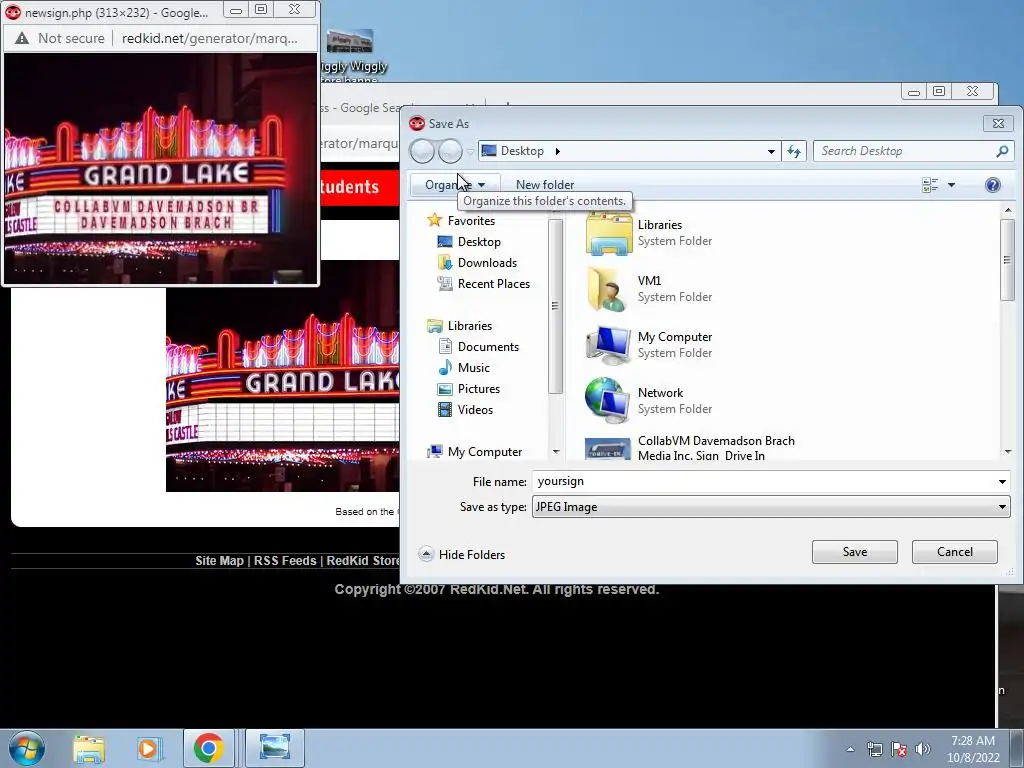1024x768 pixels.
Task: Open the Save as type dropdown
Action: 771,507
